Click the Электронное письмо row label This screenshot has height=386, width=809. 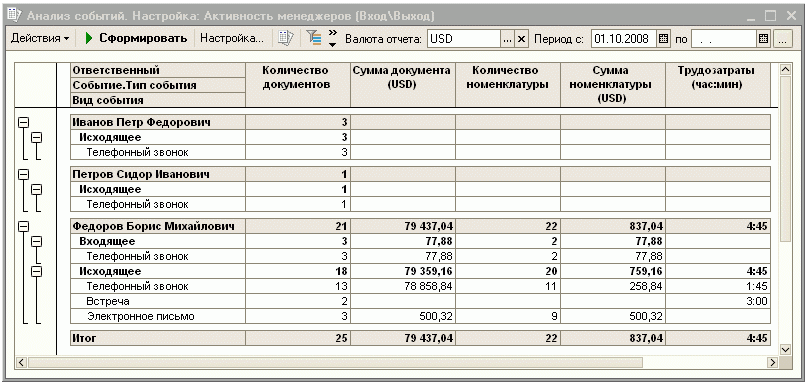(x=140, y=316)
